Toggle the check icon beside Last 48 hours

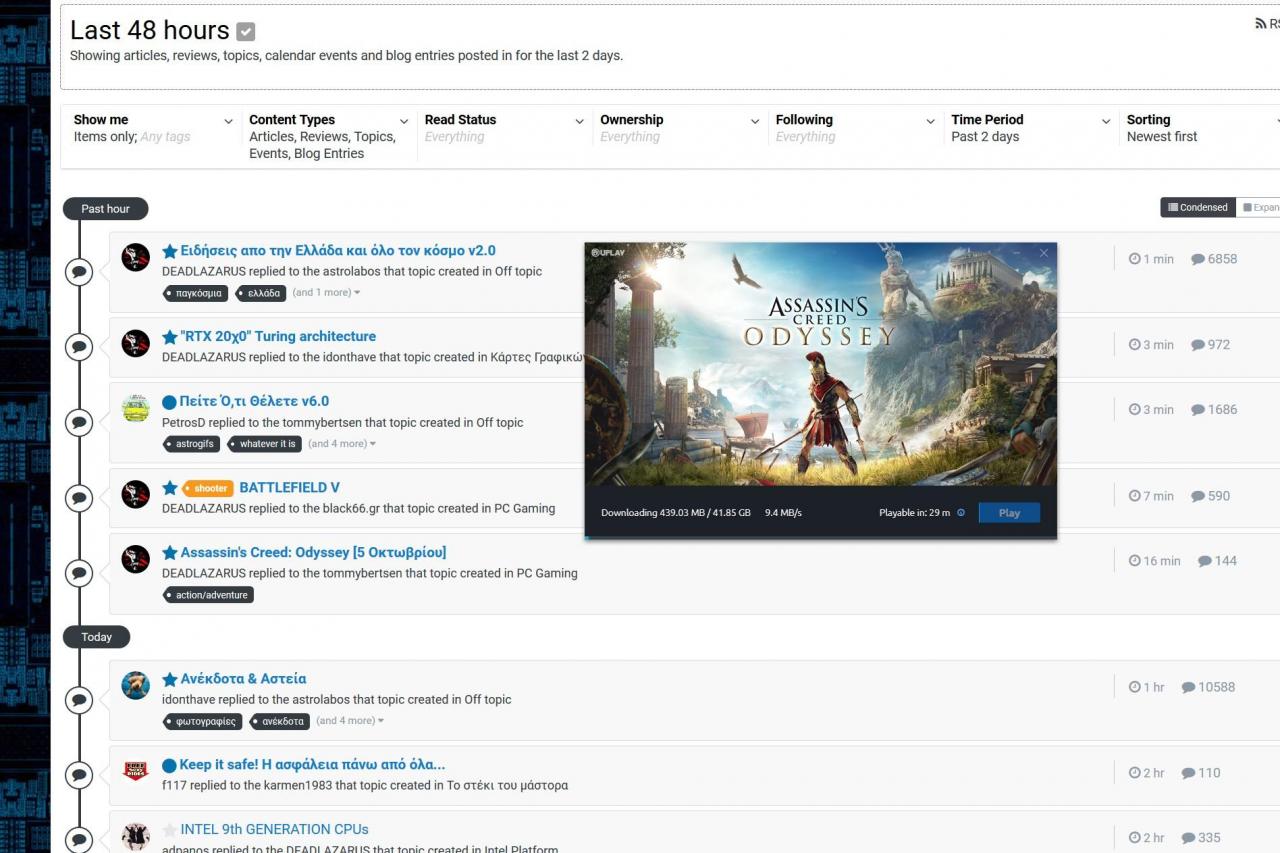tap(245, 32)
